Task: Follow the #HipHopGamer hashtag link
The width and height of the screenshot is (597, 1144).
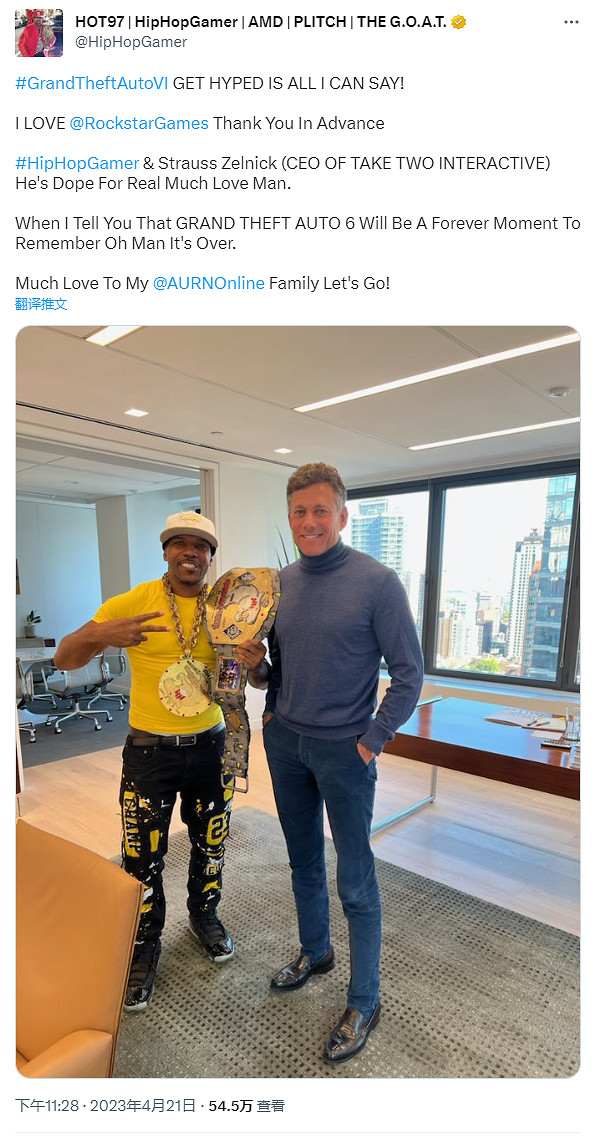Action: 77,163
